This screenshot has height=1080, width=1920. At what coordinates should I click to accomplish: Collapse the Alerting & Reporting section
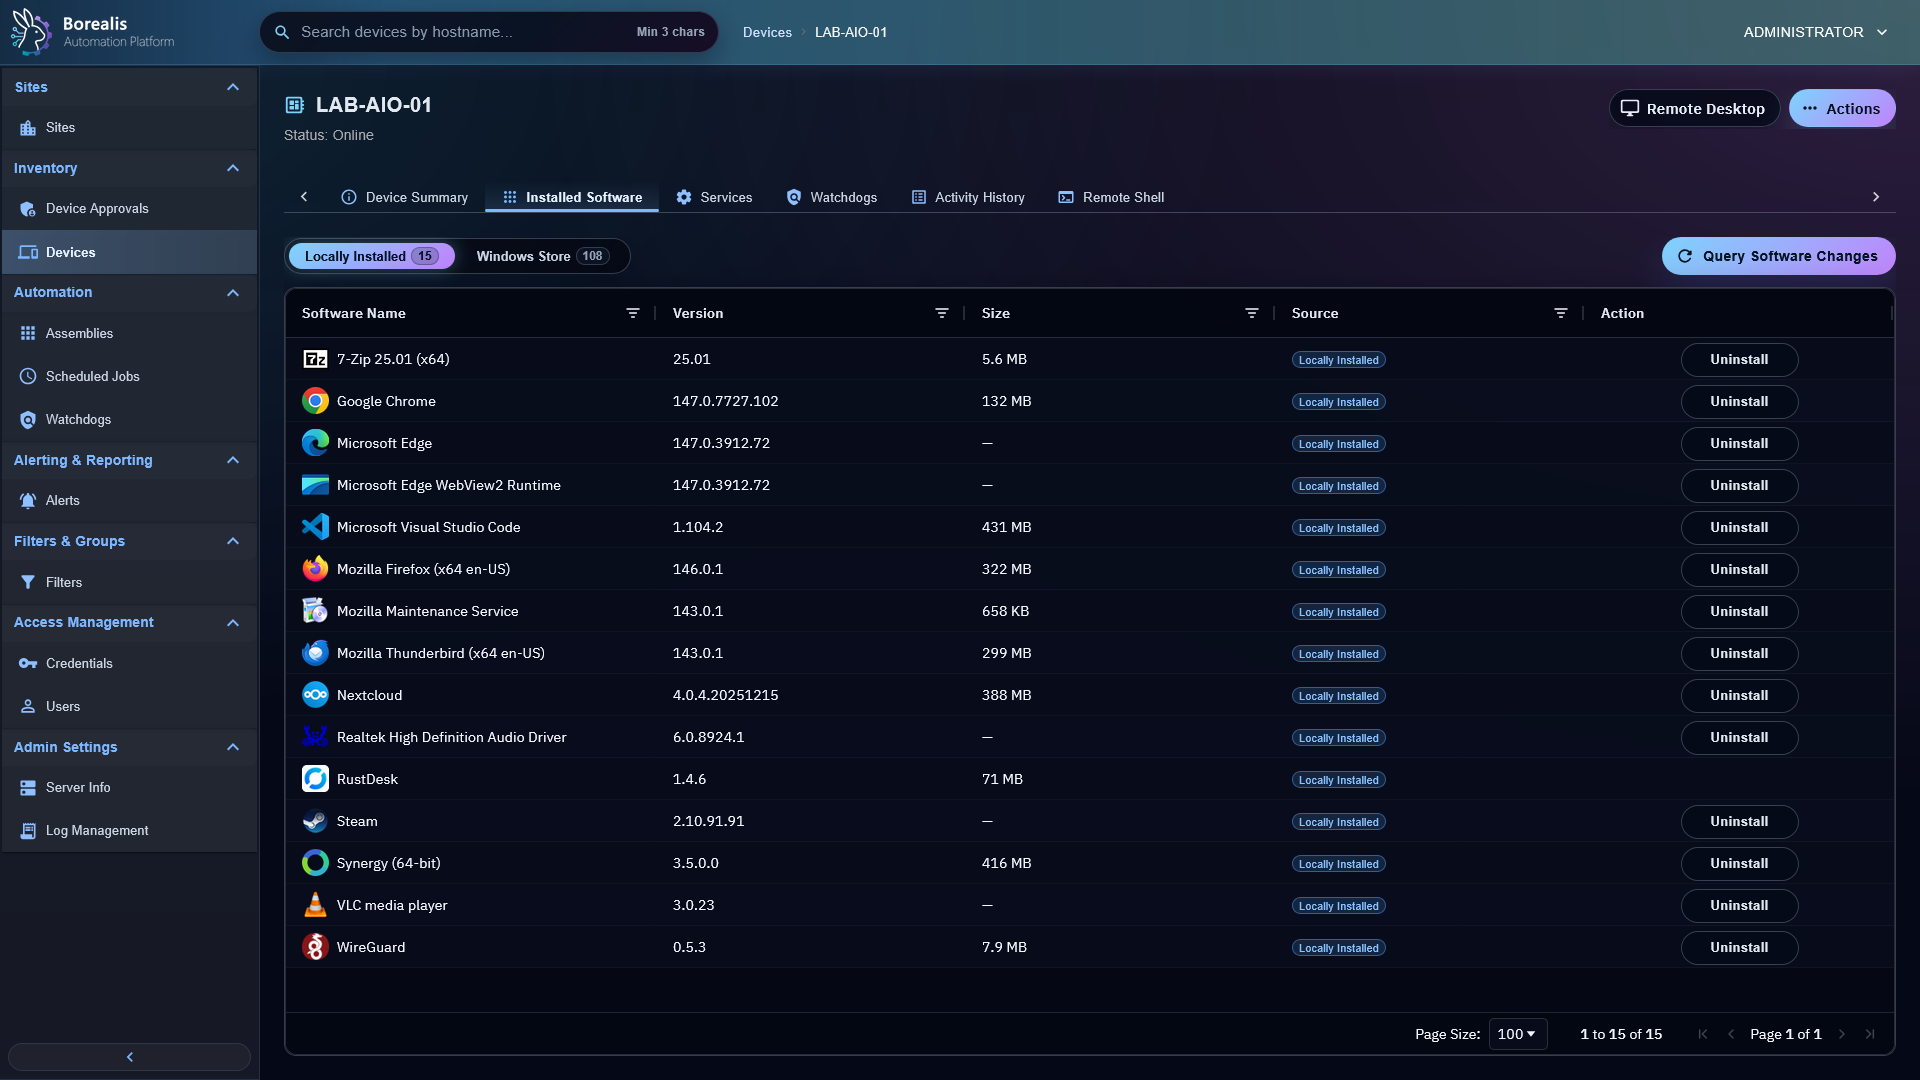(233, 460)
